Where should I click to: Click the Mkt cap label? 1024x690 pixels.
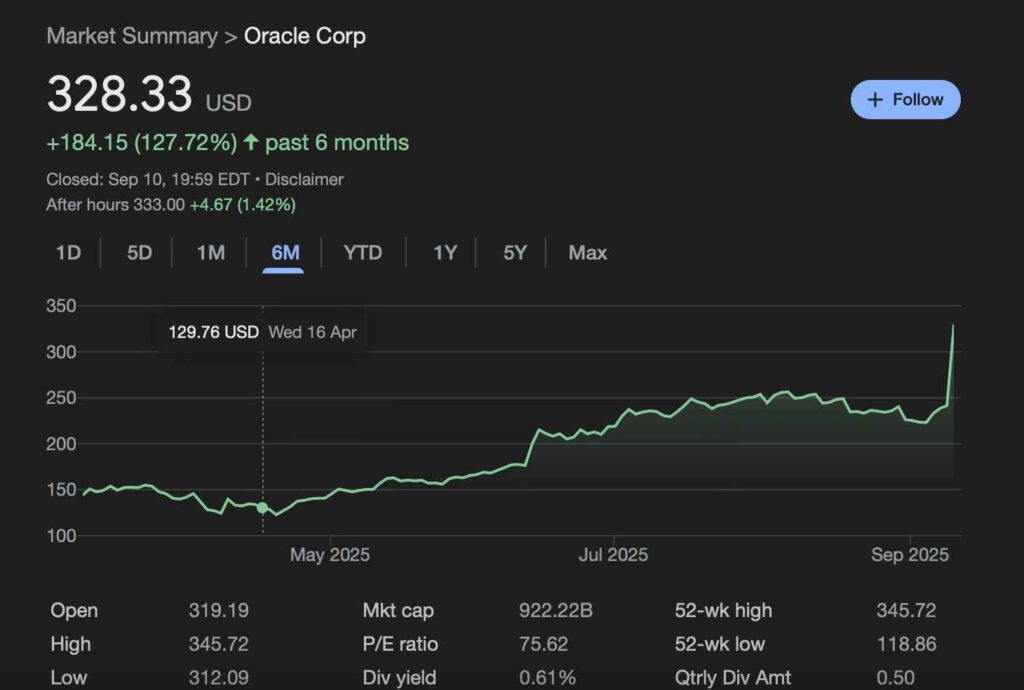point(398,610)
